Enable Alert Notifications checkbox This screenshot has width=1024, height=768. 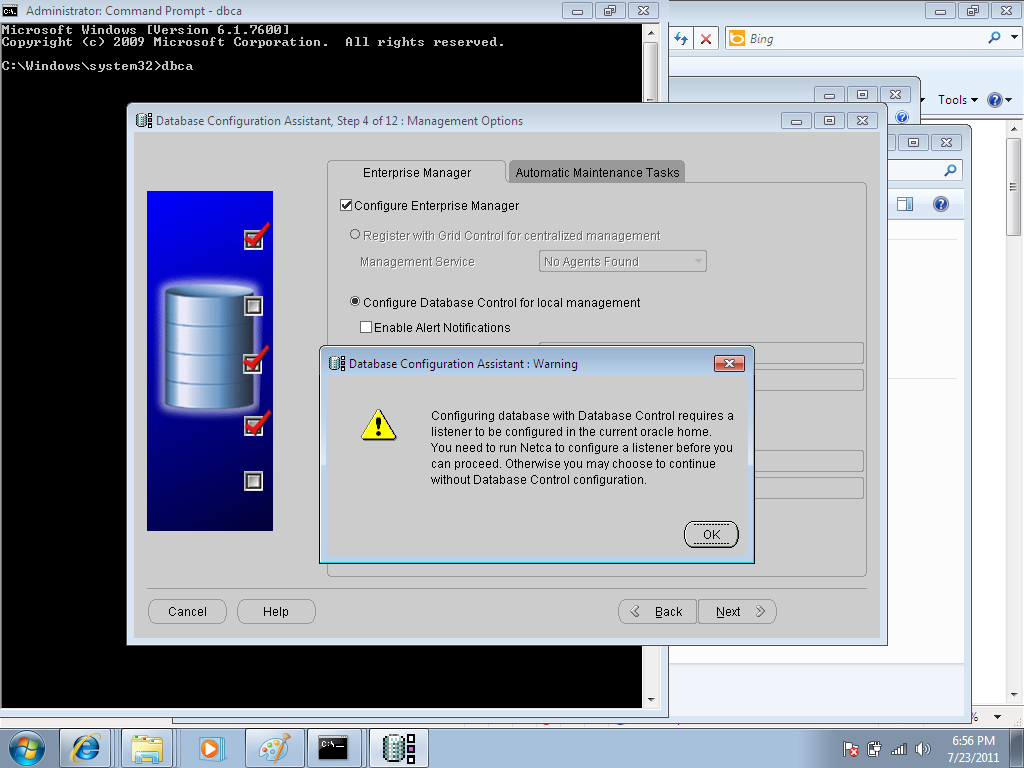[x=366, y=327]
